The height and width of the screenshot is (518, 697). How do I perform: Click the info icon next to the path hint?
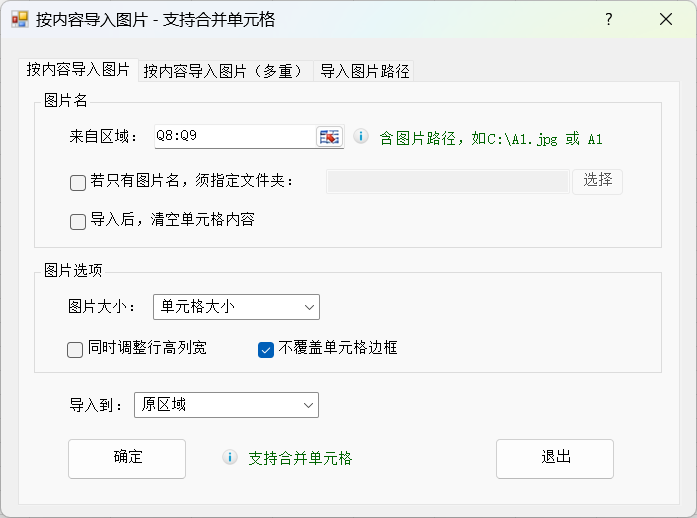coord(361,137)
